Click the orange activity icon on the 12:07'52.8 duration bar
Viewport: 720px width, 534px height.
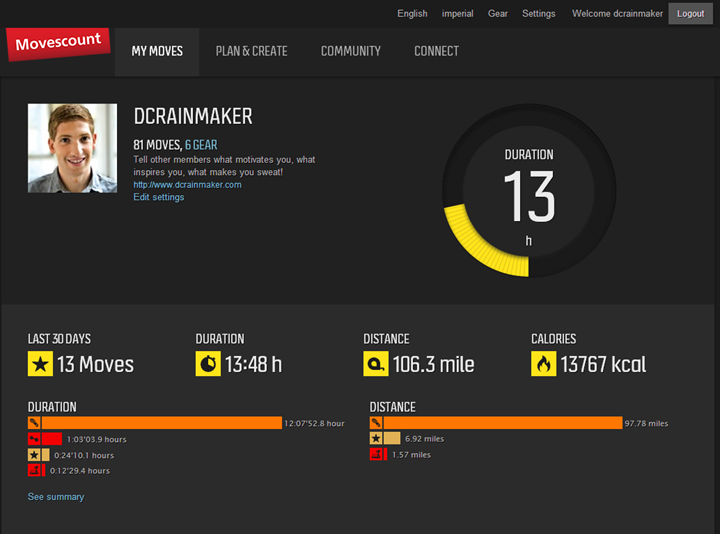click(x=34, y=423)
